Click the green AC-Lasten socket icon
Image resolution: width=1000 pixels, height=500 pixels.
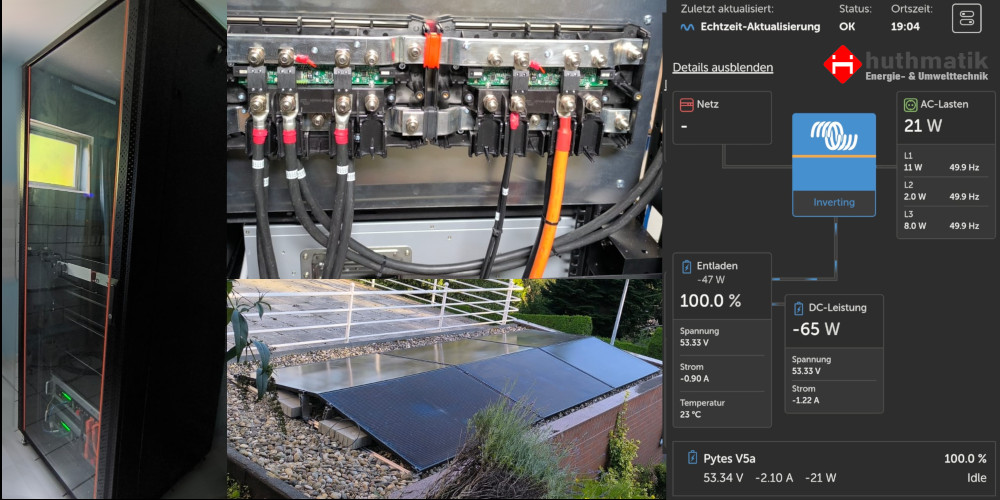coord(910,104)
